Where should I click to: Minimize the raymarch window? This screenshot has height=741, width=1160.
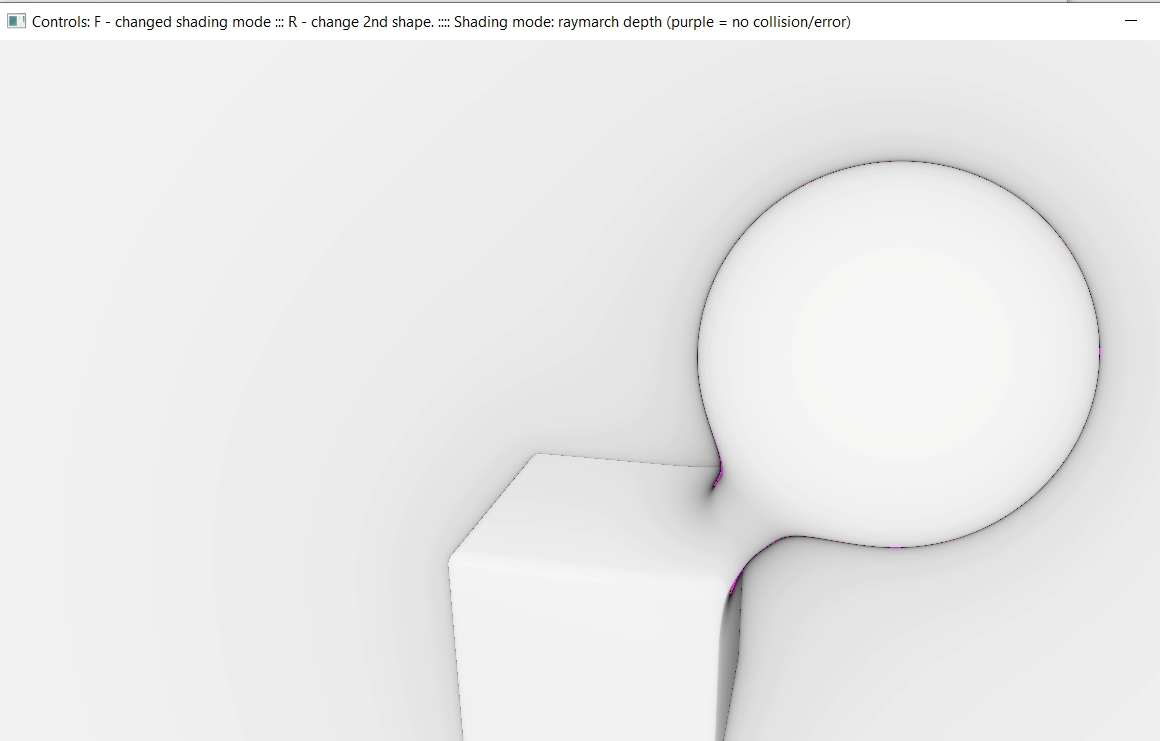[x=1131, y=21]
